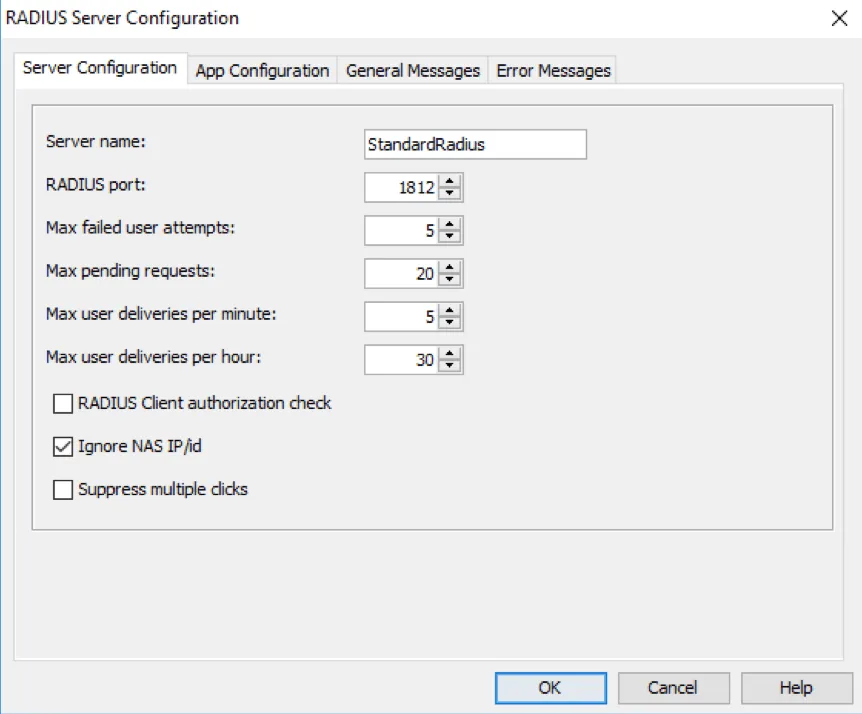Open the General Messages tab
The width and height of the screenshot is (862, 714).
(412, 70)
